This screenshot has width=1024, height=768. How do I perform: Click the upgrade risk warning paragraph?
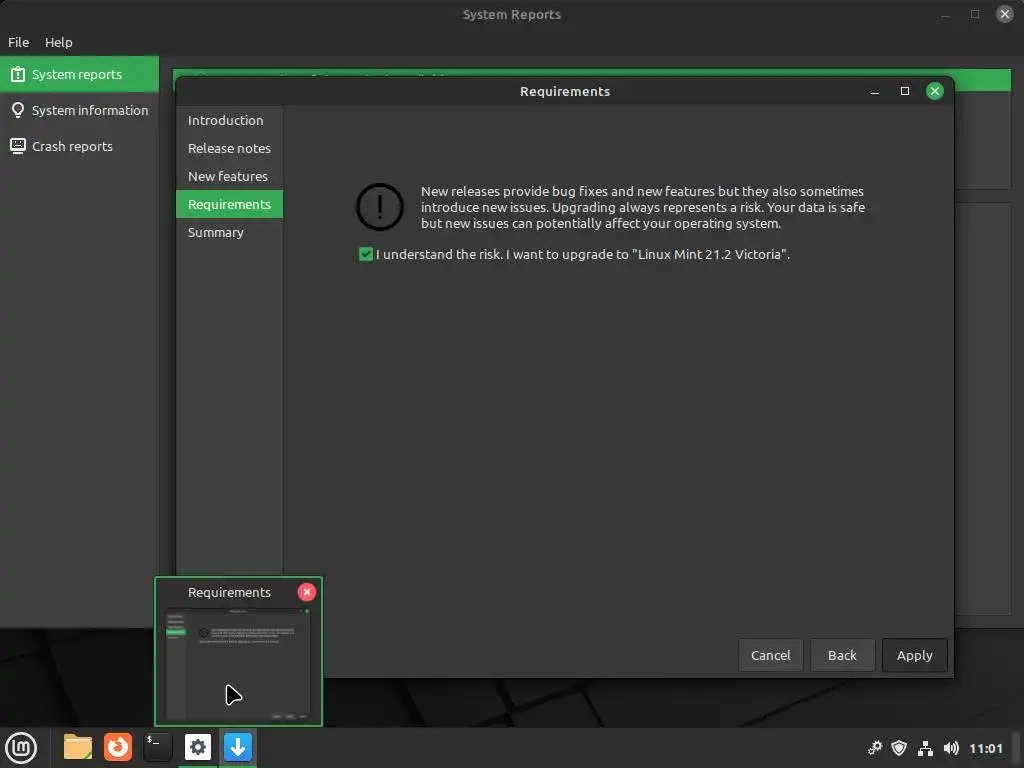pyautogui.click(x=643, y=207)
